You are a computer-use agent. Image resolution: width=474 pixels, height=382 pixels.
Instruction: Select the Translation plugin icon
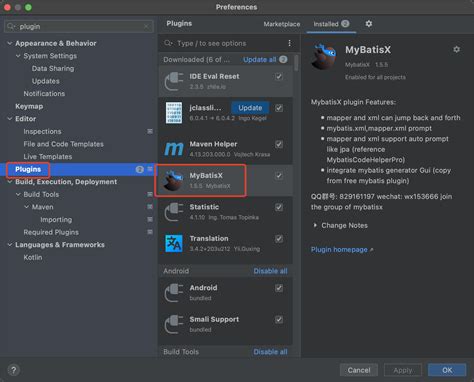tap(174, 243)
